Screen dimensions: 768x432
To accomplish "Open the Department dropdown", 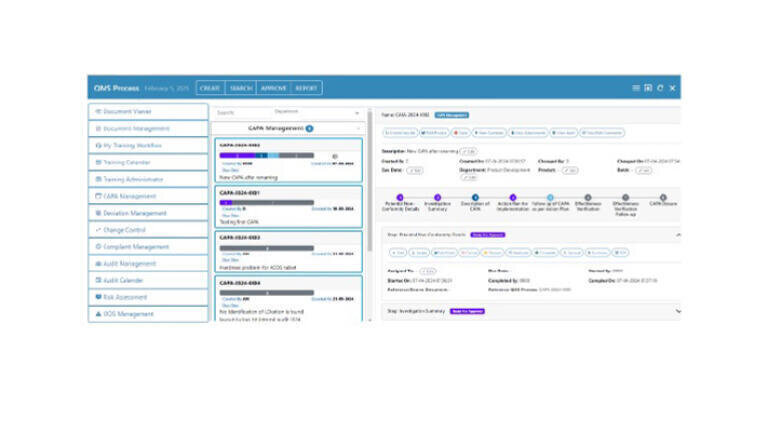I will pos(316,112).
